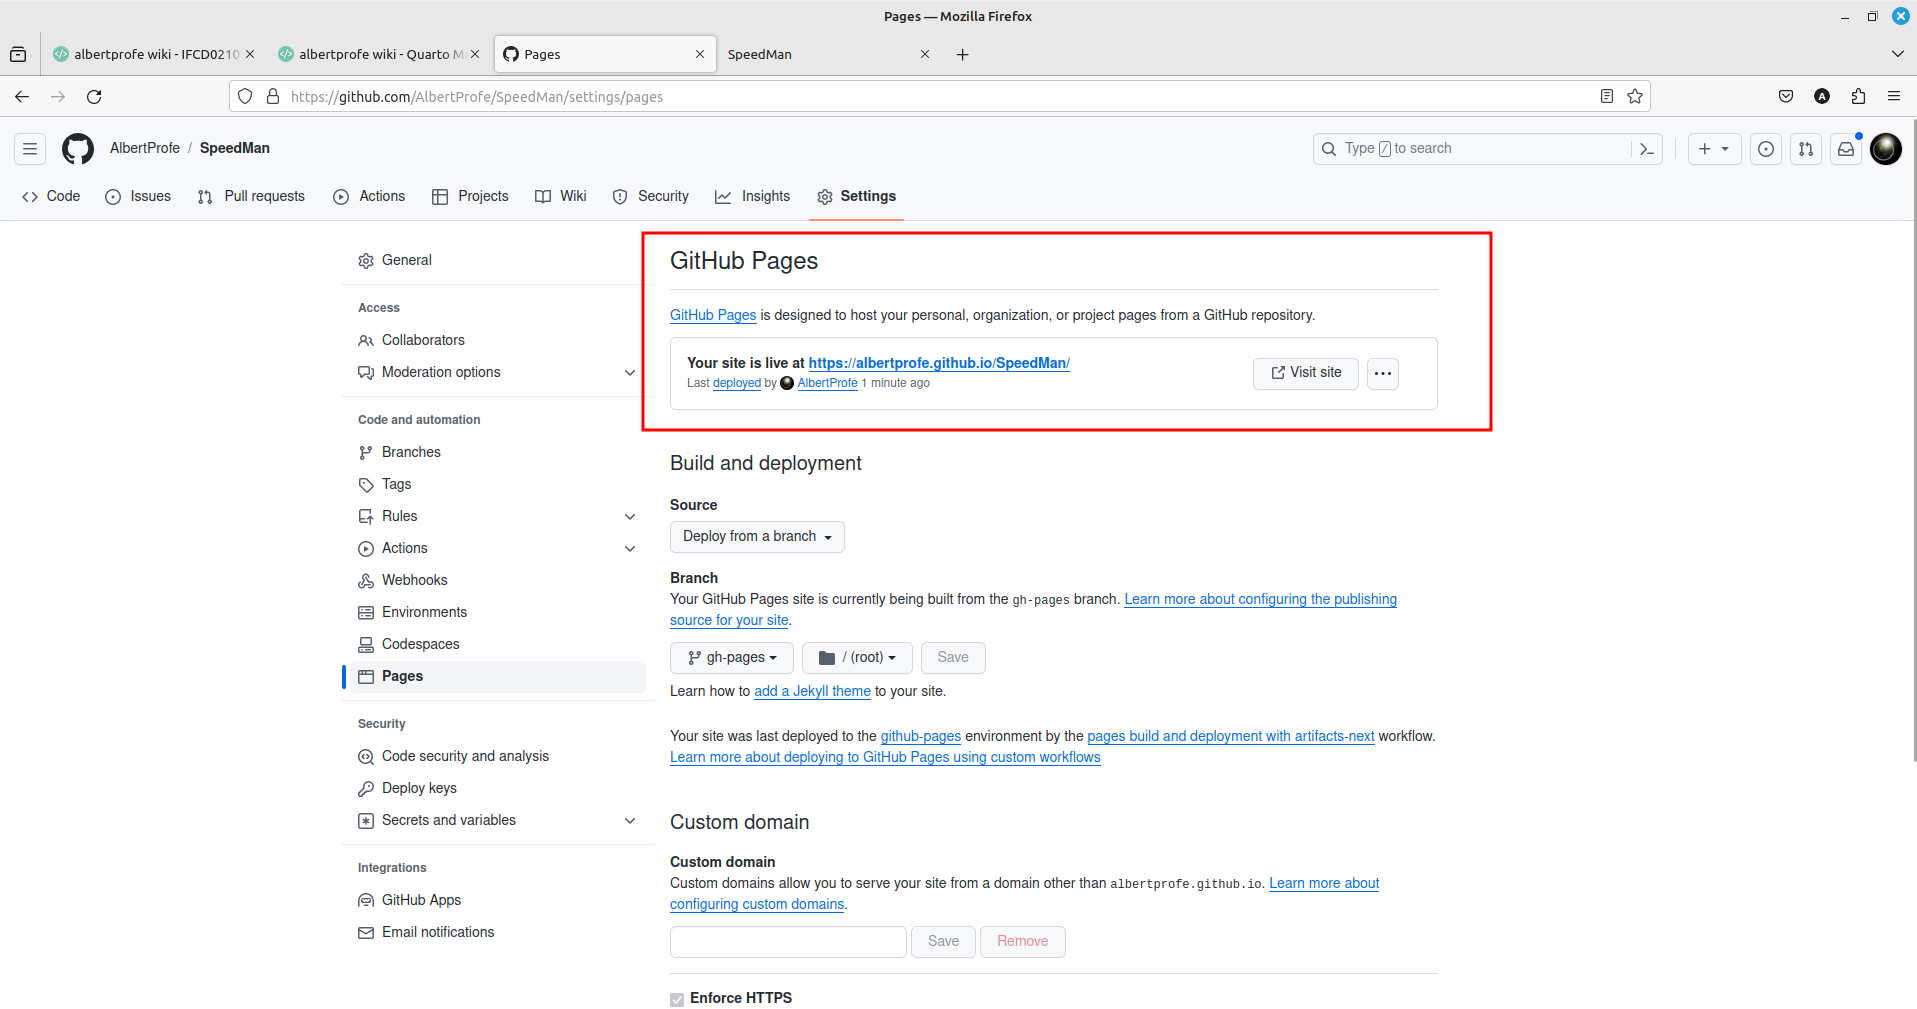The width and height of the screenshot is (1917, 1009).
Task: Open the create new plus dropdown
Action: [x=1714, y=149]
